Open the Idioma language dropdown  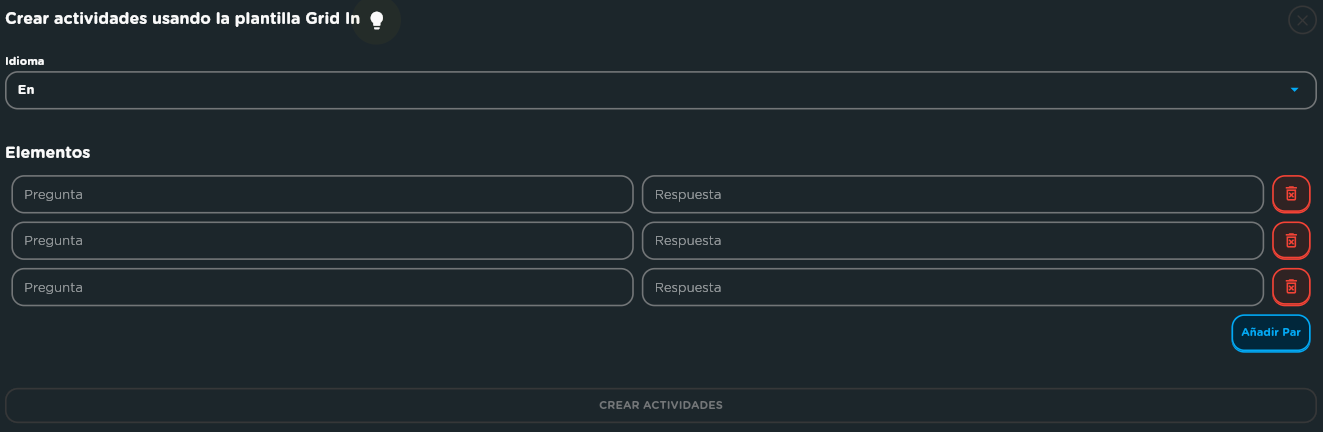tap(661, 90)
